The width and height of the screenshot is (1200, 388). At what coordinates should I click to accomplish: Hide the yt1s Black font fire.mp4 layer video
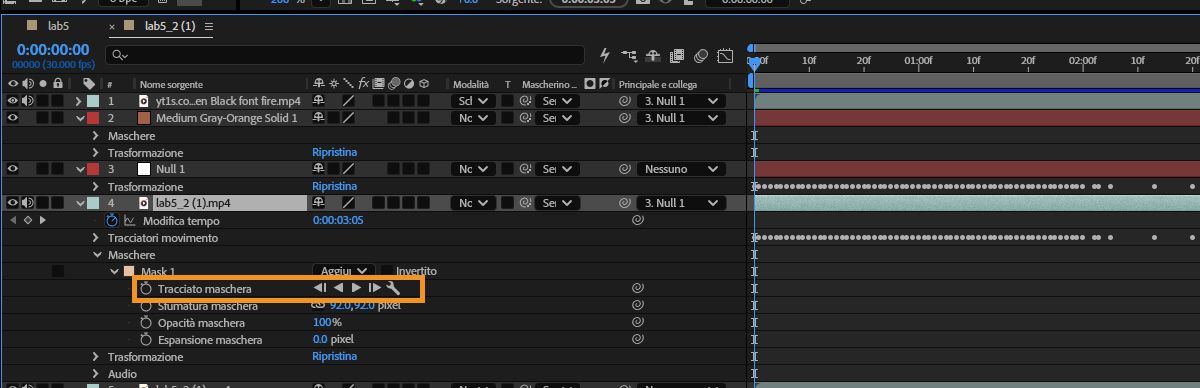pos(13,101)
